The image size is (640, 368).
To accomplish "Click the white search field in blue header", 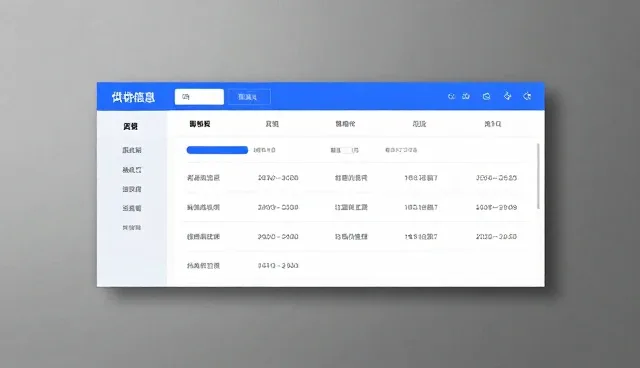I will [199, 97].
